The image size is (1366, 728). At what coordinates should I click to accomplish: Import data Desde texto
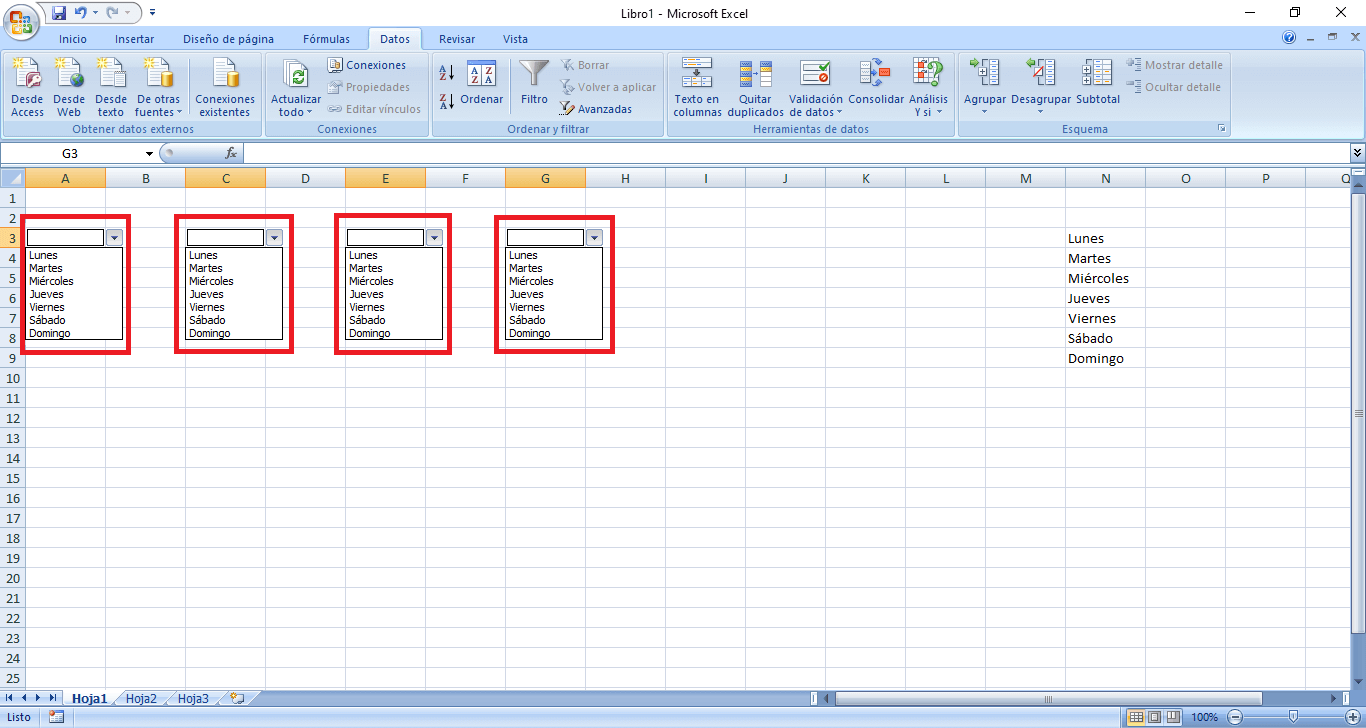111,88
